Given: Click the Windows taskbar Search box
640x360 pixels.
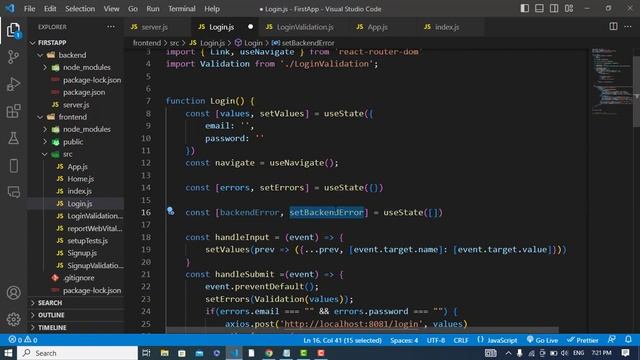Looking at the screenshot, I should tap(78, 353).
